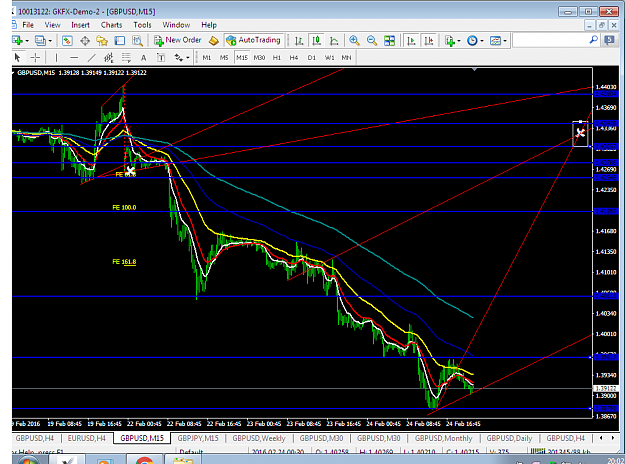Switch timeframe to M5
This screenshot has height=464, width=625.
point(224,58)
